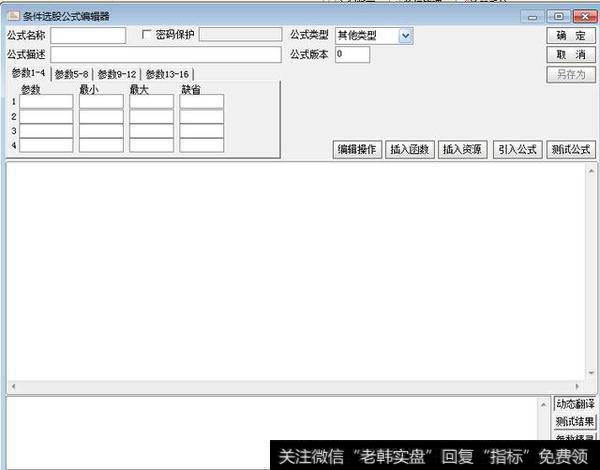Image resolution: width=600 pixels, height=470 pixels.
Task: Click the formula editor window title icon
Action: tap(13, 16)
